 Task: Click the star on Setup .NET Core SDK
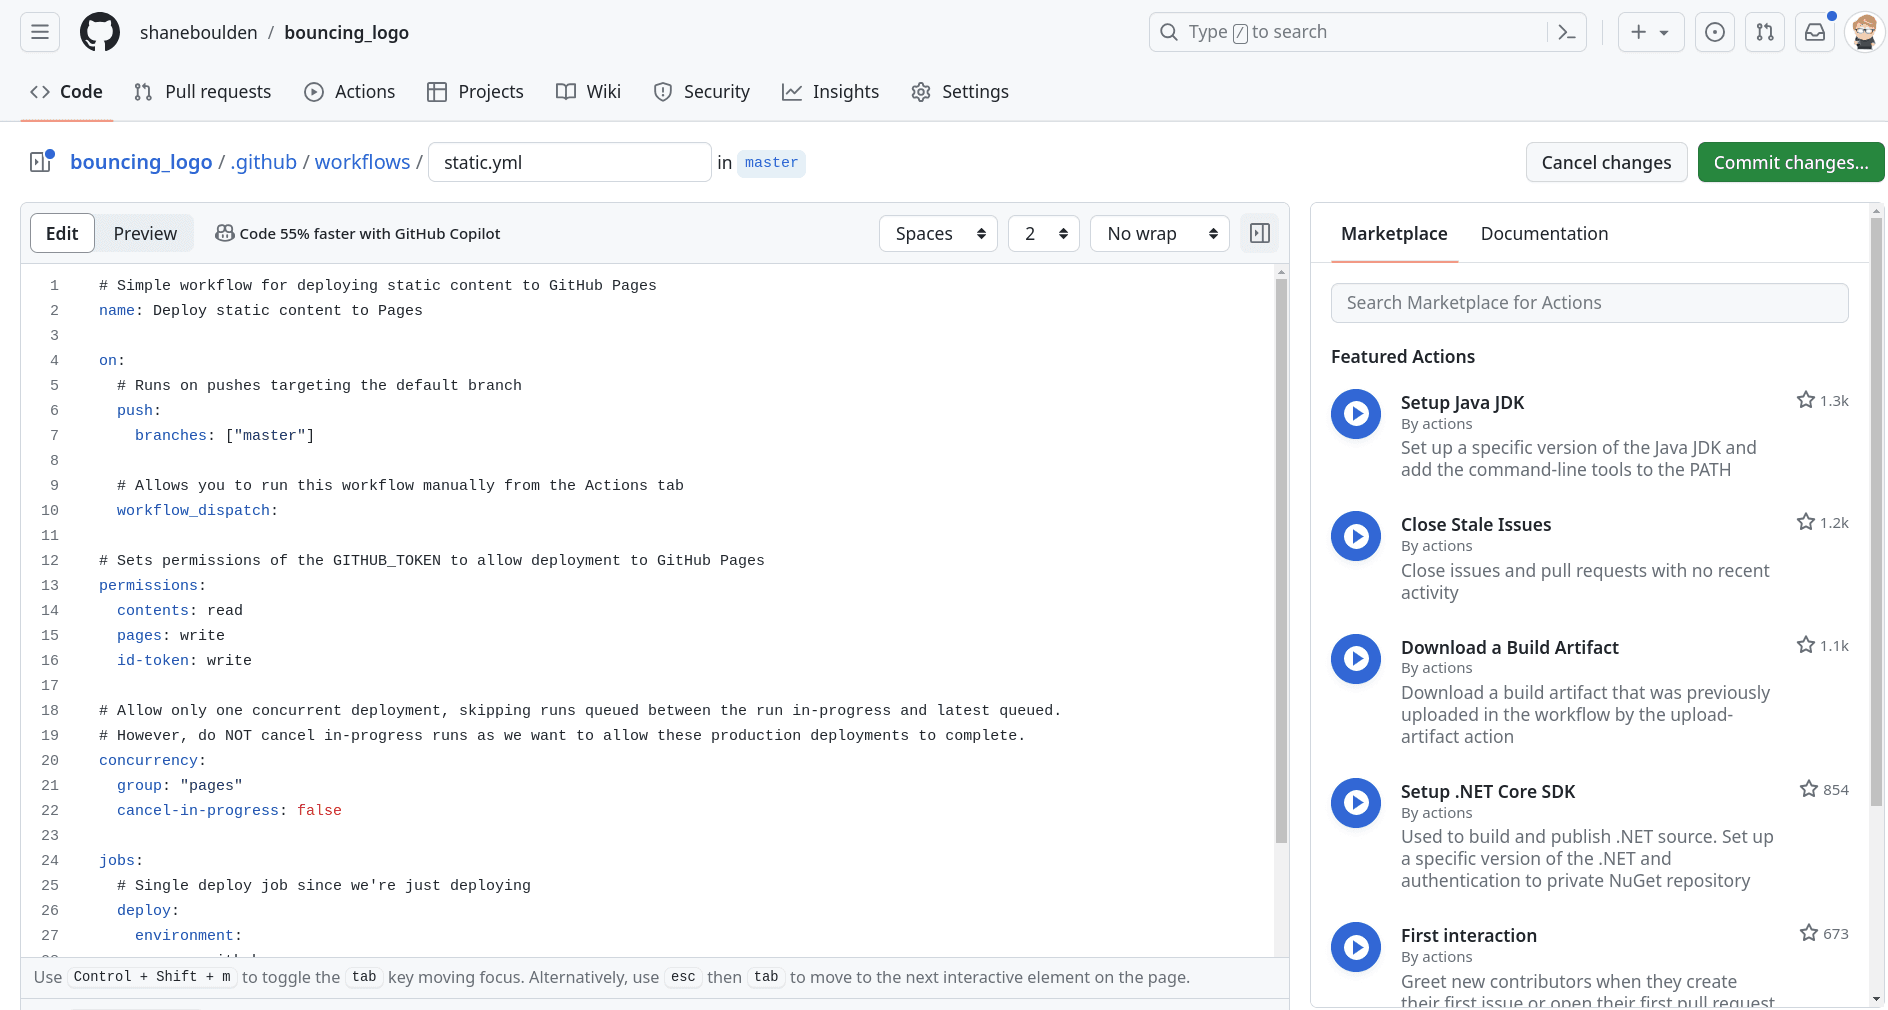(x=1809, y=789)
